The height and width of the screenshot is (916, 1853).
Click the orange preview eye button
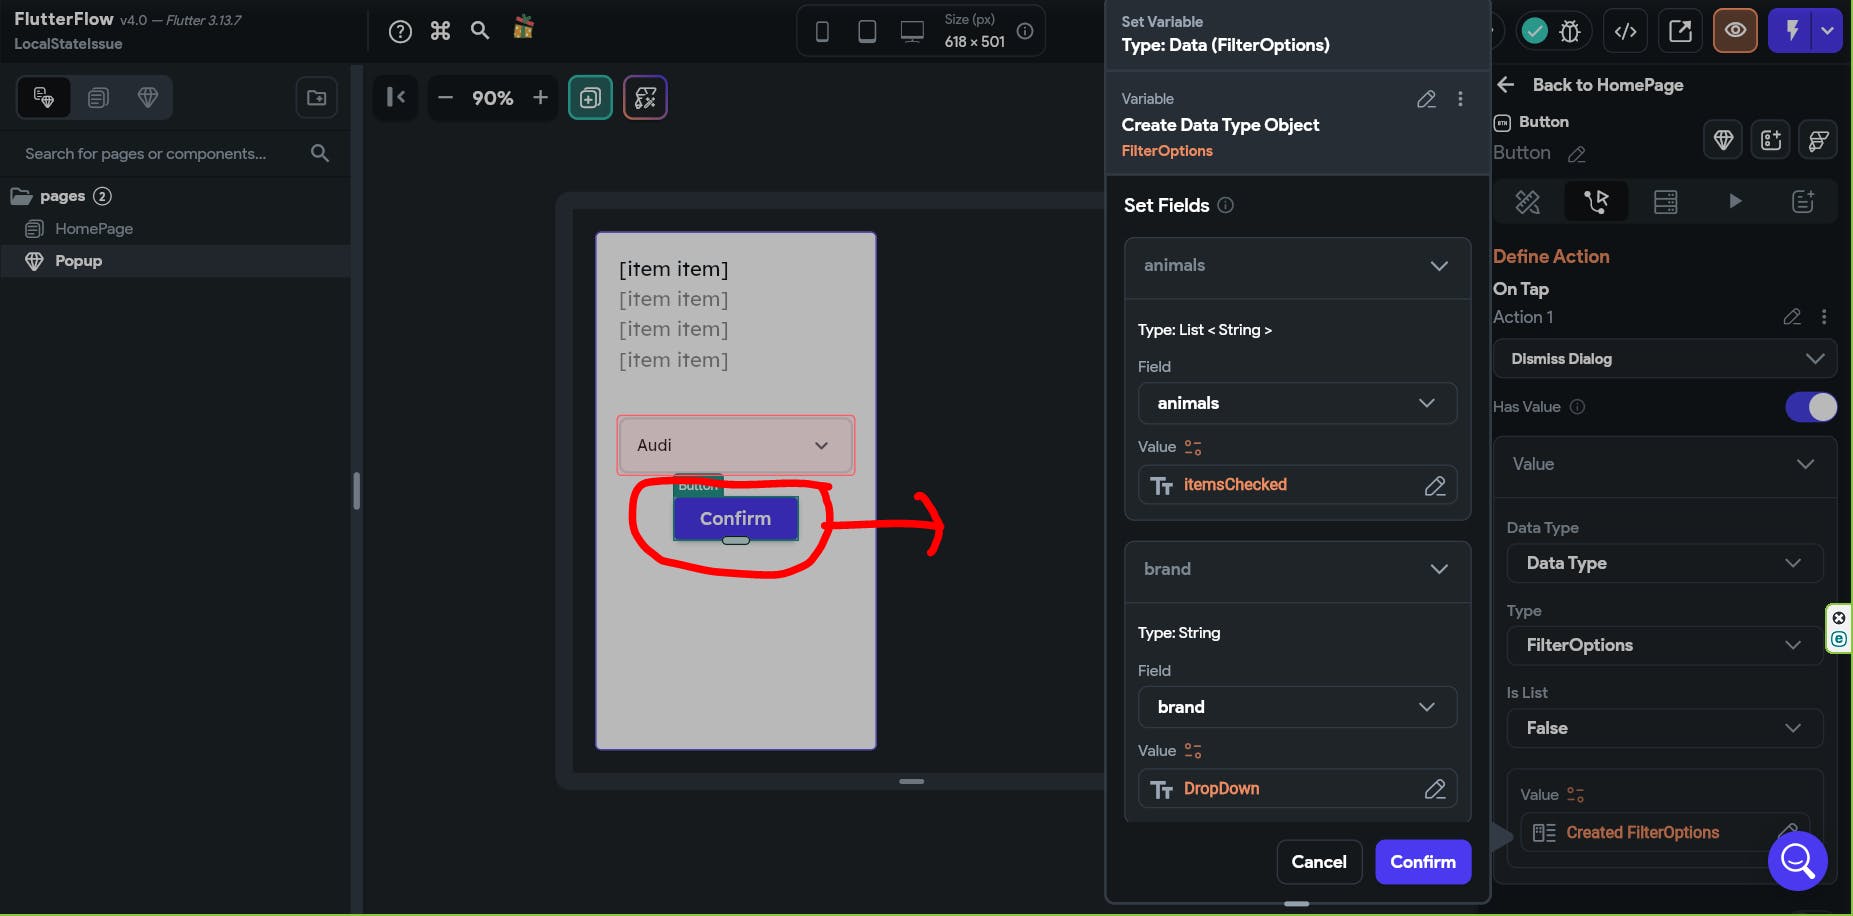(x=1735, y=31)
